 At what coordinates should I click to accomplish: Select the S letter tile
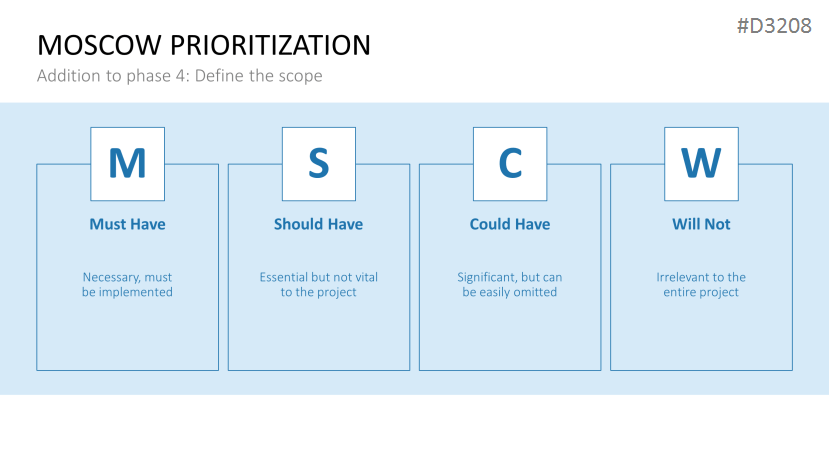pyautogui.click(x=318, y=164)
